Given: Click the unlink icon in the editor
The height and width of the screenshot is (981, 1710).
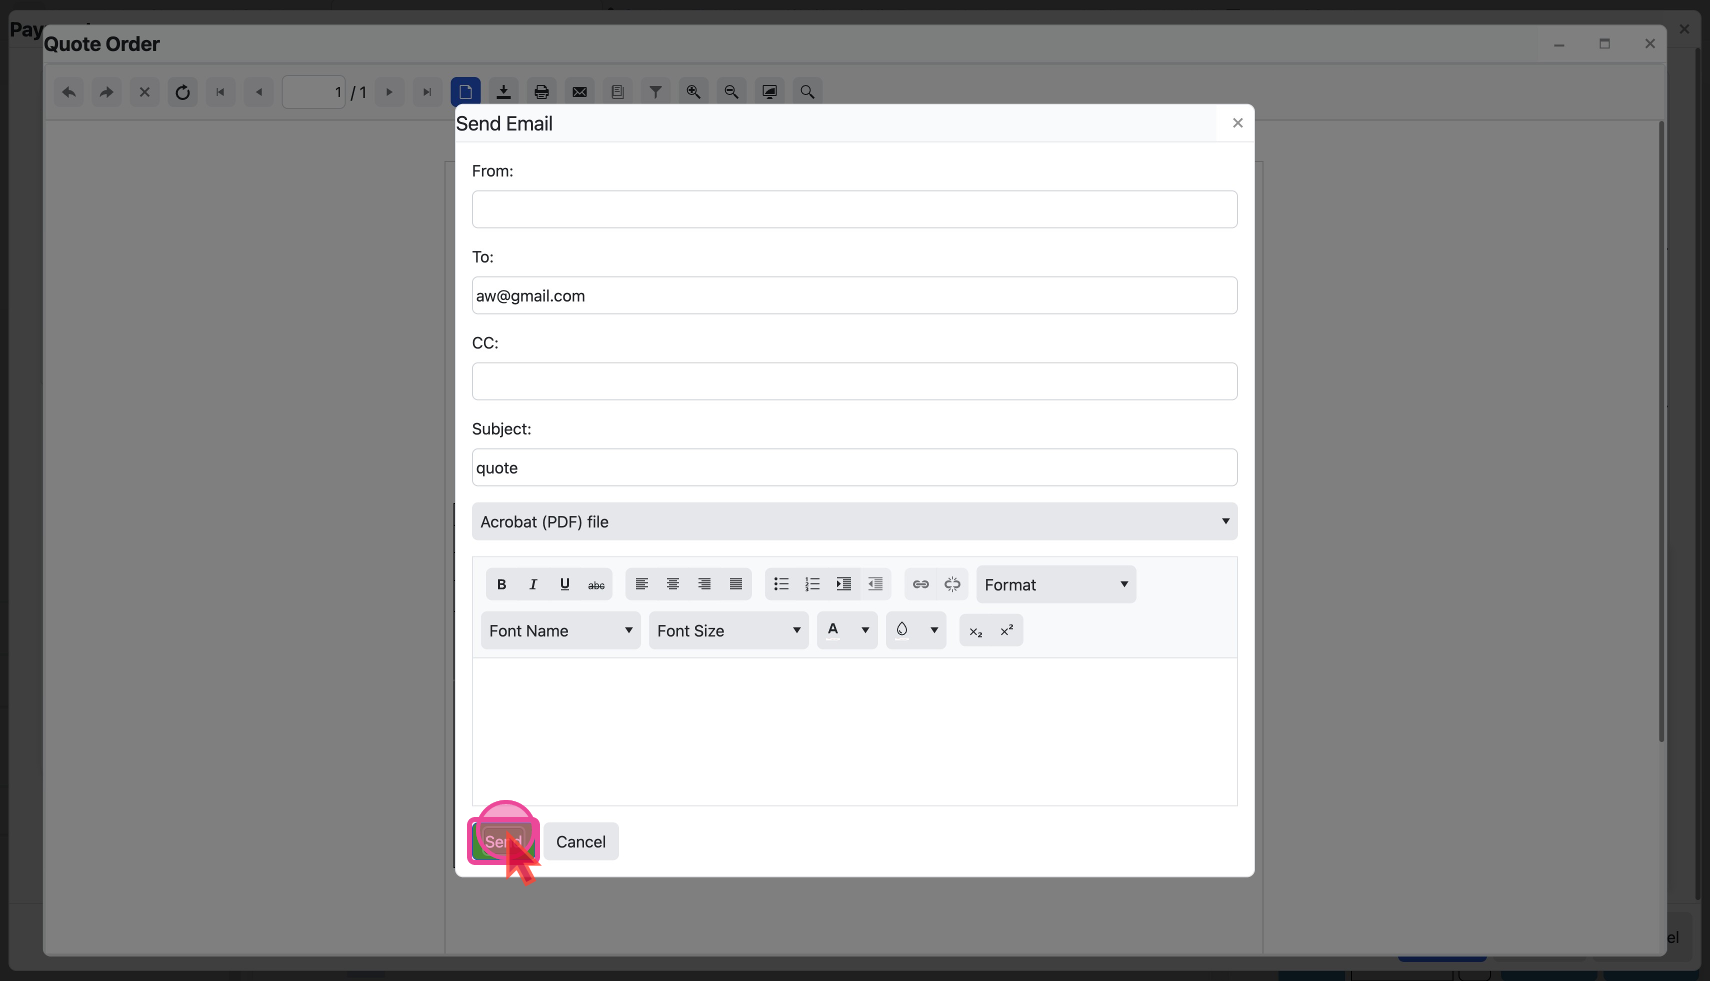Looking at the screenshot, I should coord(953,584).
